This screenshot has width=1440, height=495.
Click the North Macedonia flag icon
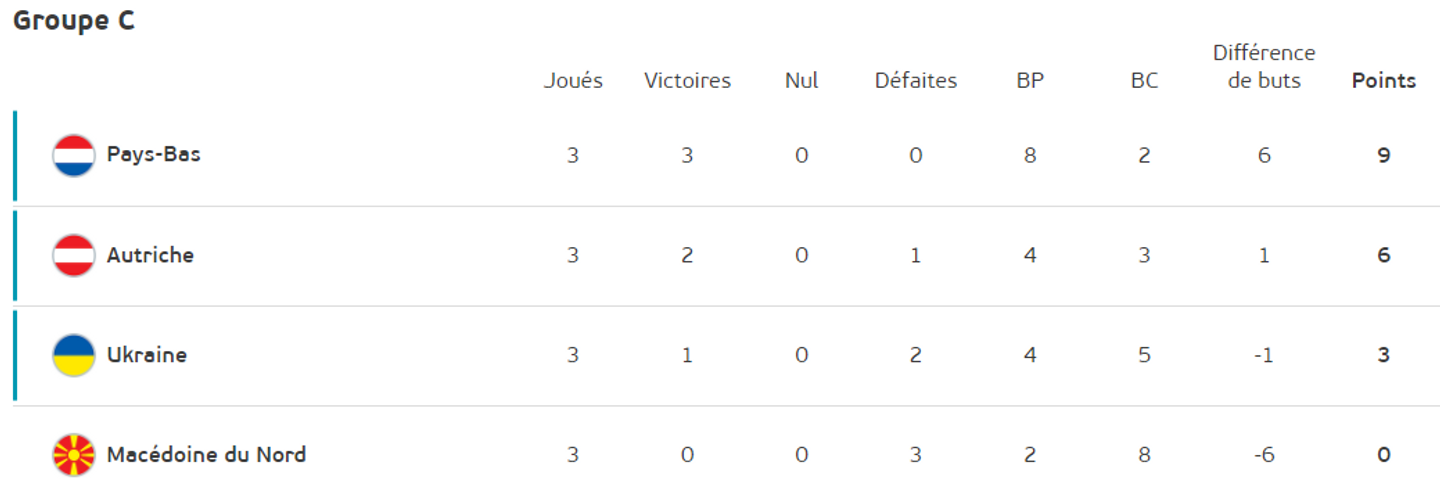click(x=74, y=456)
